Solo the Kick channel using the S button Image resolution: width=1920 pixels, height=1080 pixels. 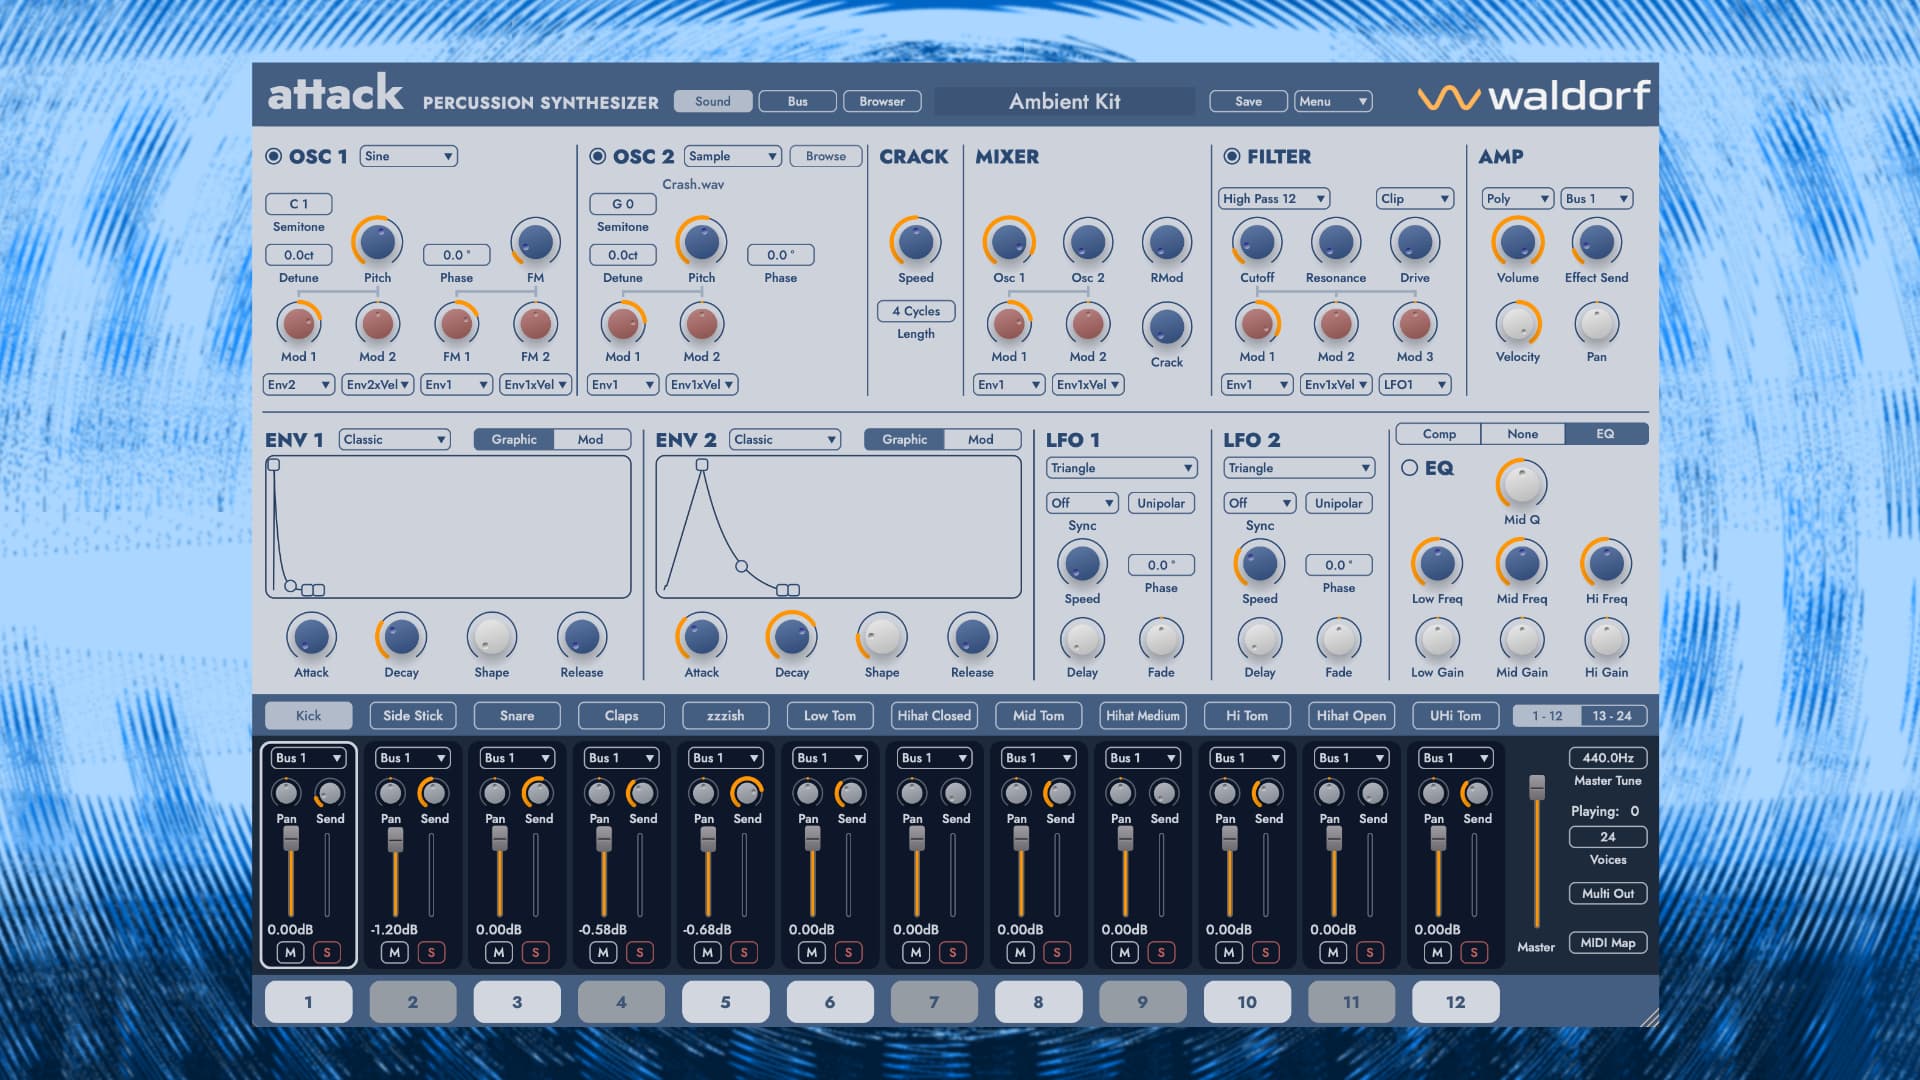coord(327,952)
